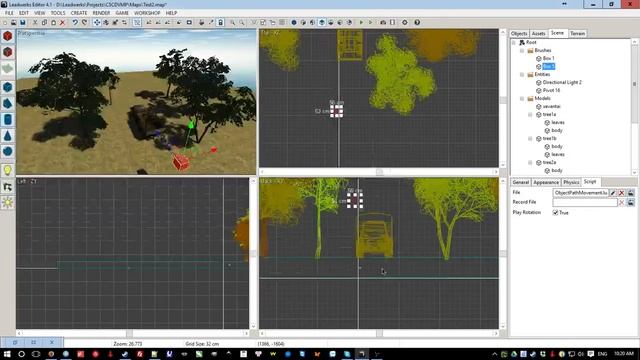Collapse the tree2a model node
Image resolution: width=640 pixels, height=360 pixels.
(530, 162)
